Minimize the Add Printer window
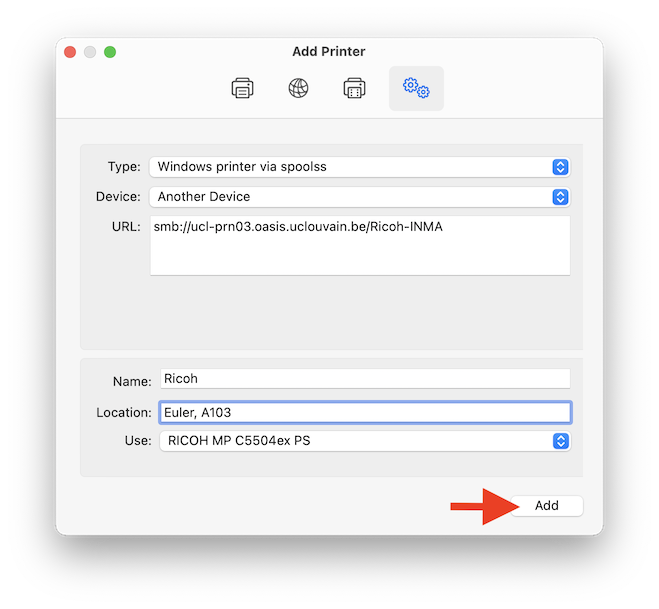659x609 pixels. [x=90, y=52]
